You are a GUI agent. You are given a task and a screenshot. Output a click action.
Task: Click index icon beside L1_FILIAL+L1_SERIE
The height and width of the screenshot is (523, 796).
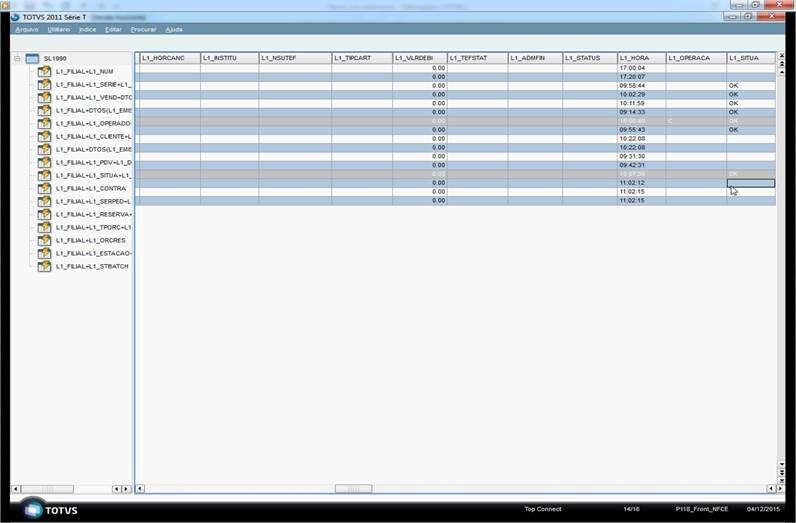point(45,84)
